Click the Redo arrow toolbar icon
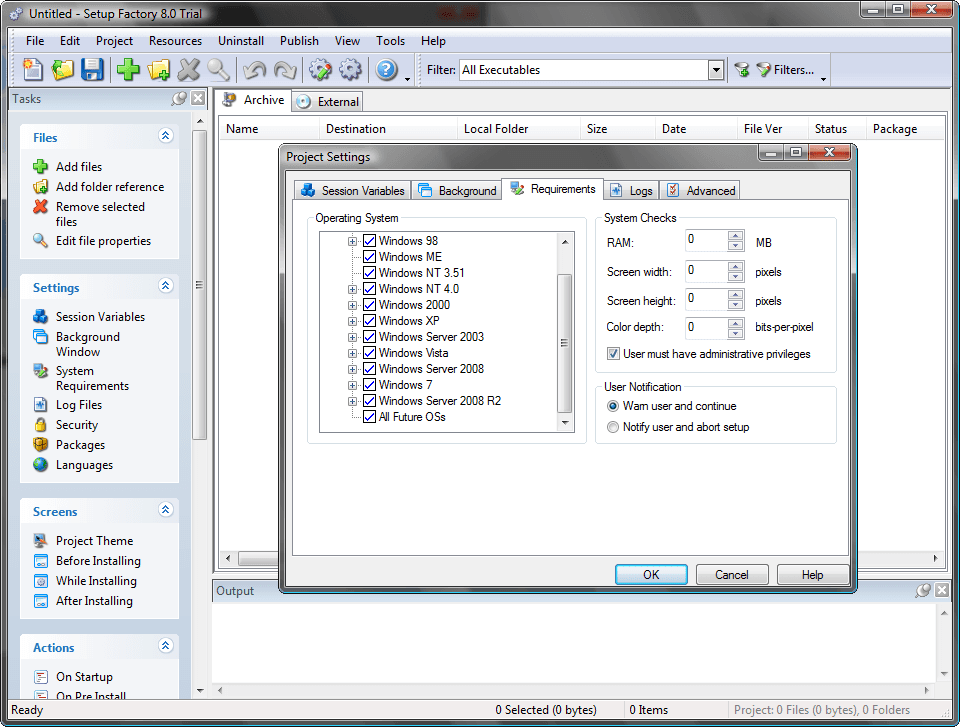 point(285,70)
